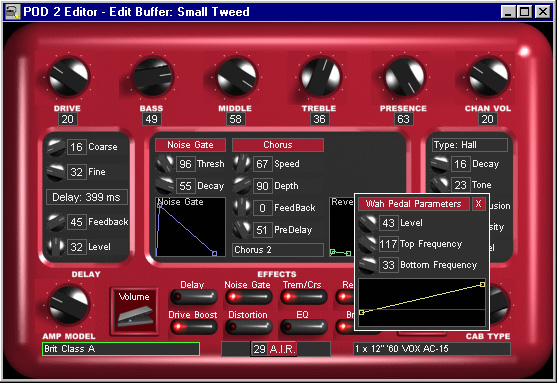Open the reverb Type: Hall selector
The image size is (557, 383).
point(470,145)
